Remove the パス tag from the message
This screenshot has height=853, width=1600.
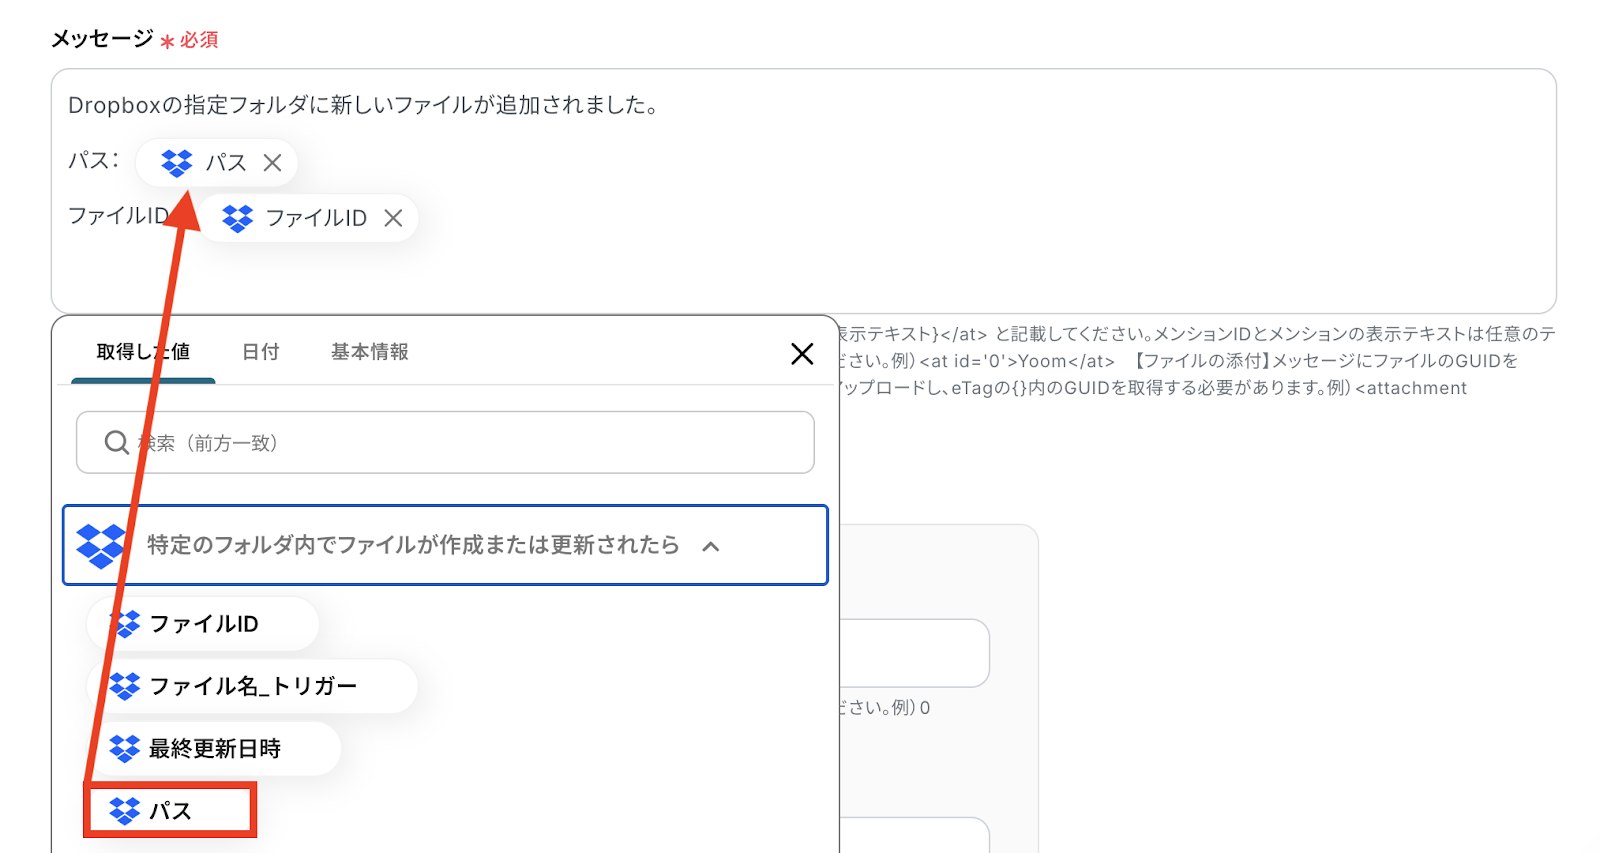point(272,163)
